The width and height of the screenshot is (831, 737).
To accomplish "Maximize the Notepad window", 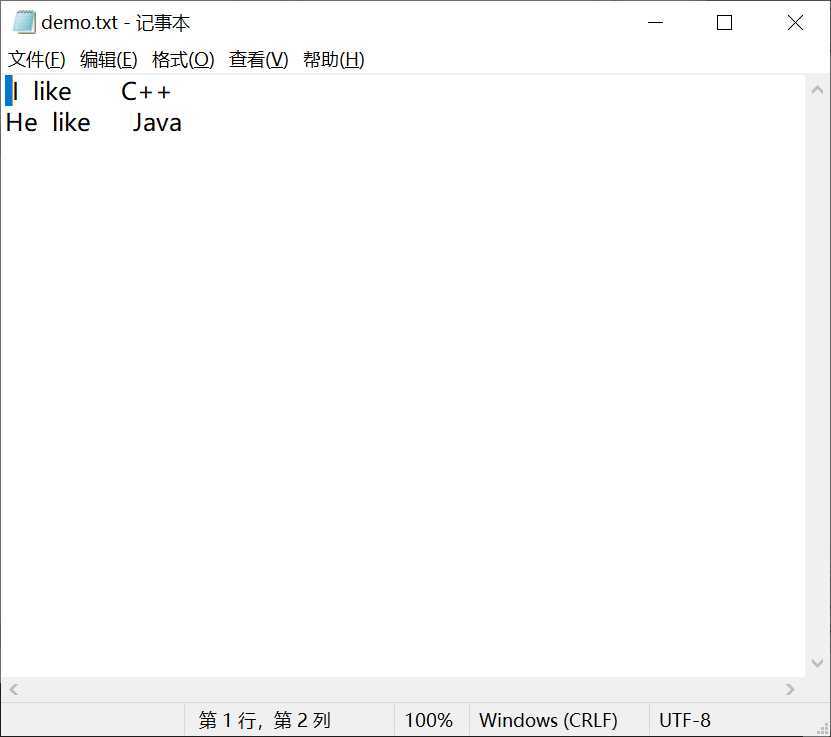I will [x=724, y=23].
